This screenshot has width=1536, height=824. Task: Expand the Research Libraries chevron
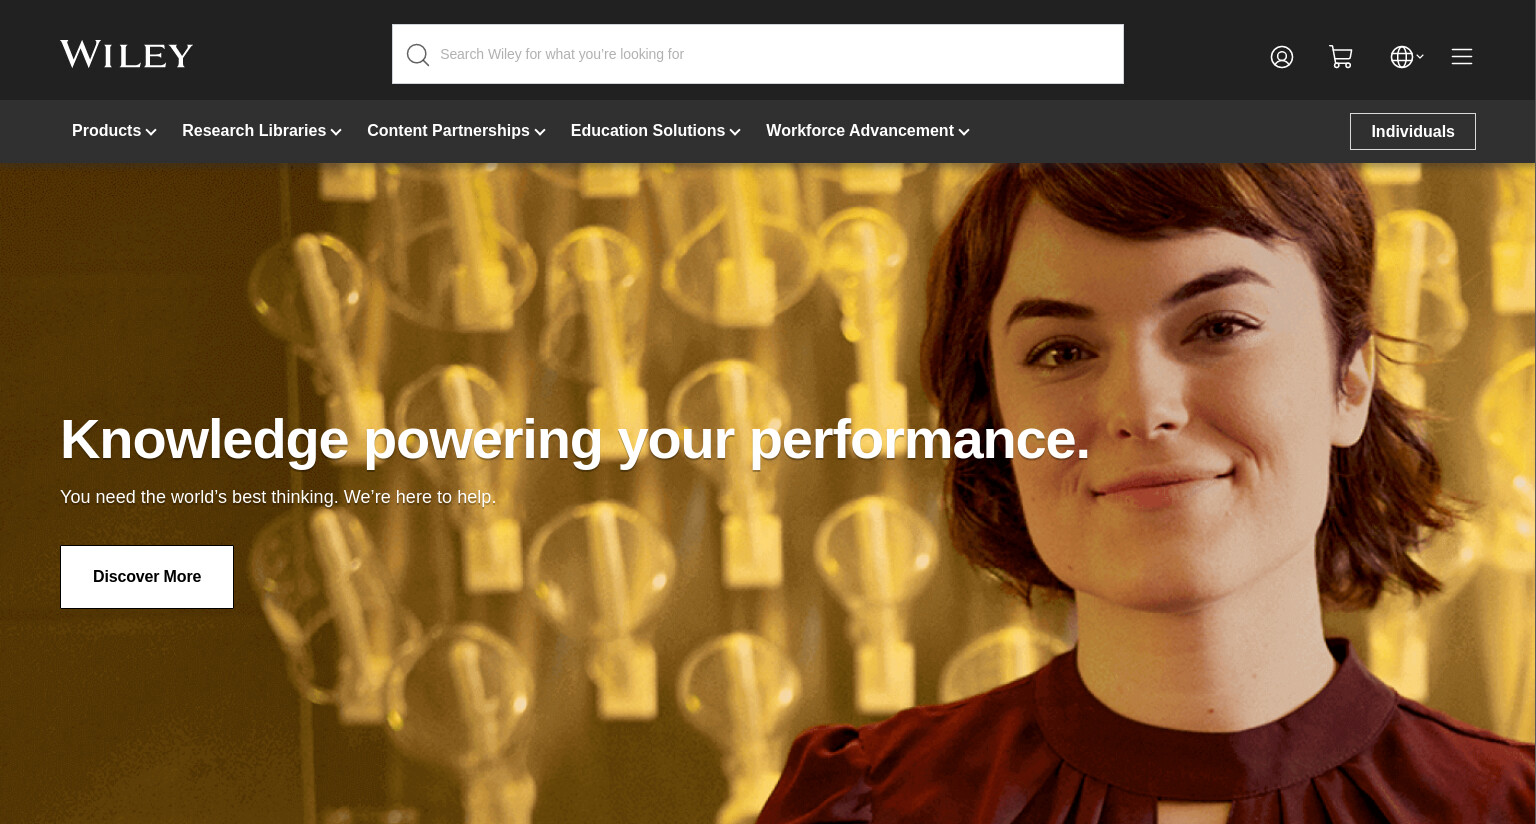tap(336, 132)
